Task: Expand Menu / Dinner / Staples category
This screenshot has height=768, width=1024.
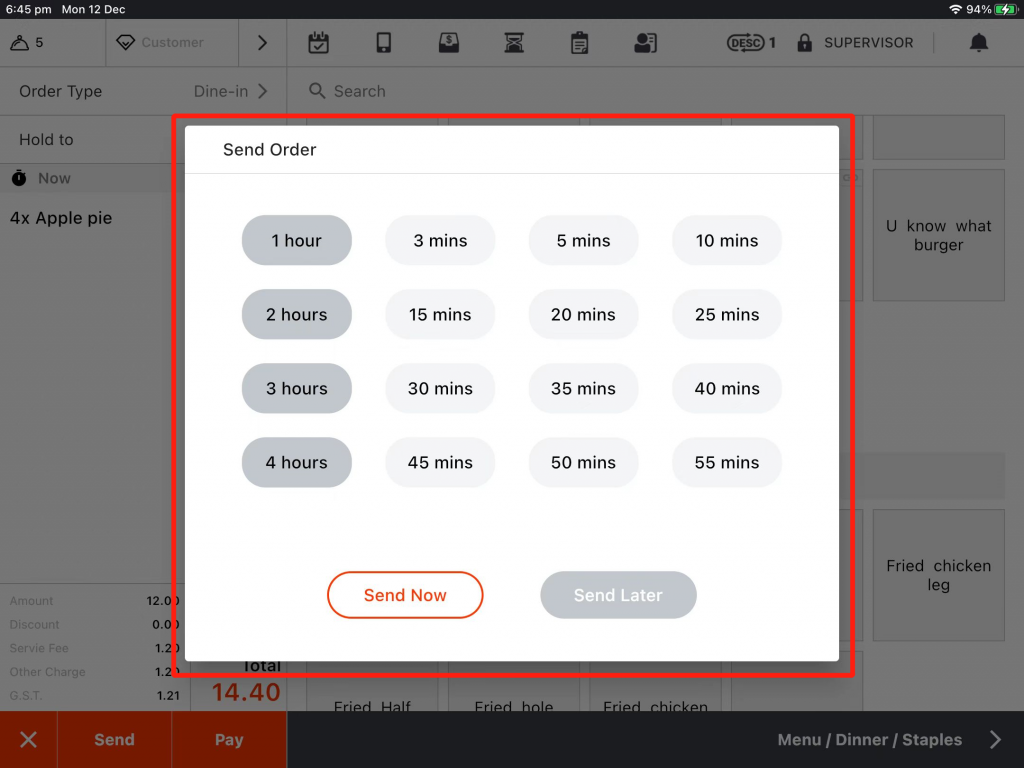Action: pyautogui.click(x=994, y=740)
